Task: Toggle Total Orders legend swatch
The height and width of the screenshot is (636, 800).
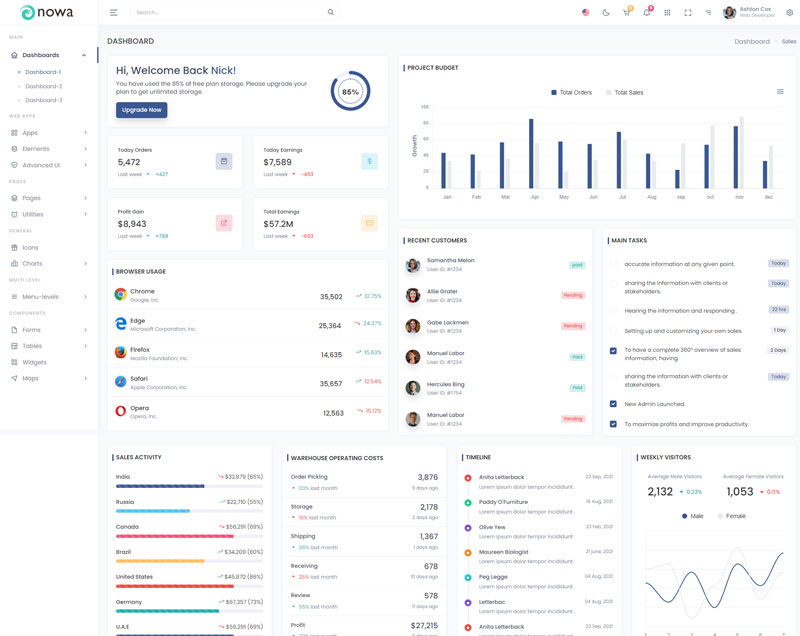Action: click(554, 93)
